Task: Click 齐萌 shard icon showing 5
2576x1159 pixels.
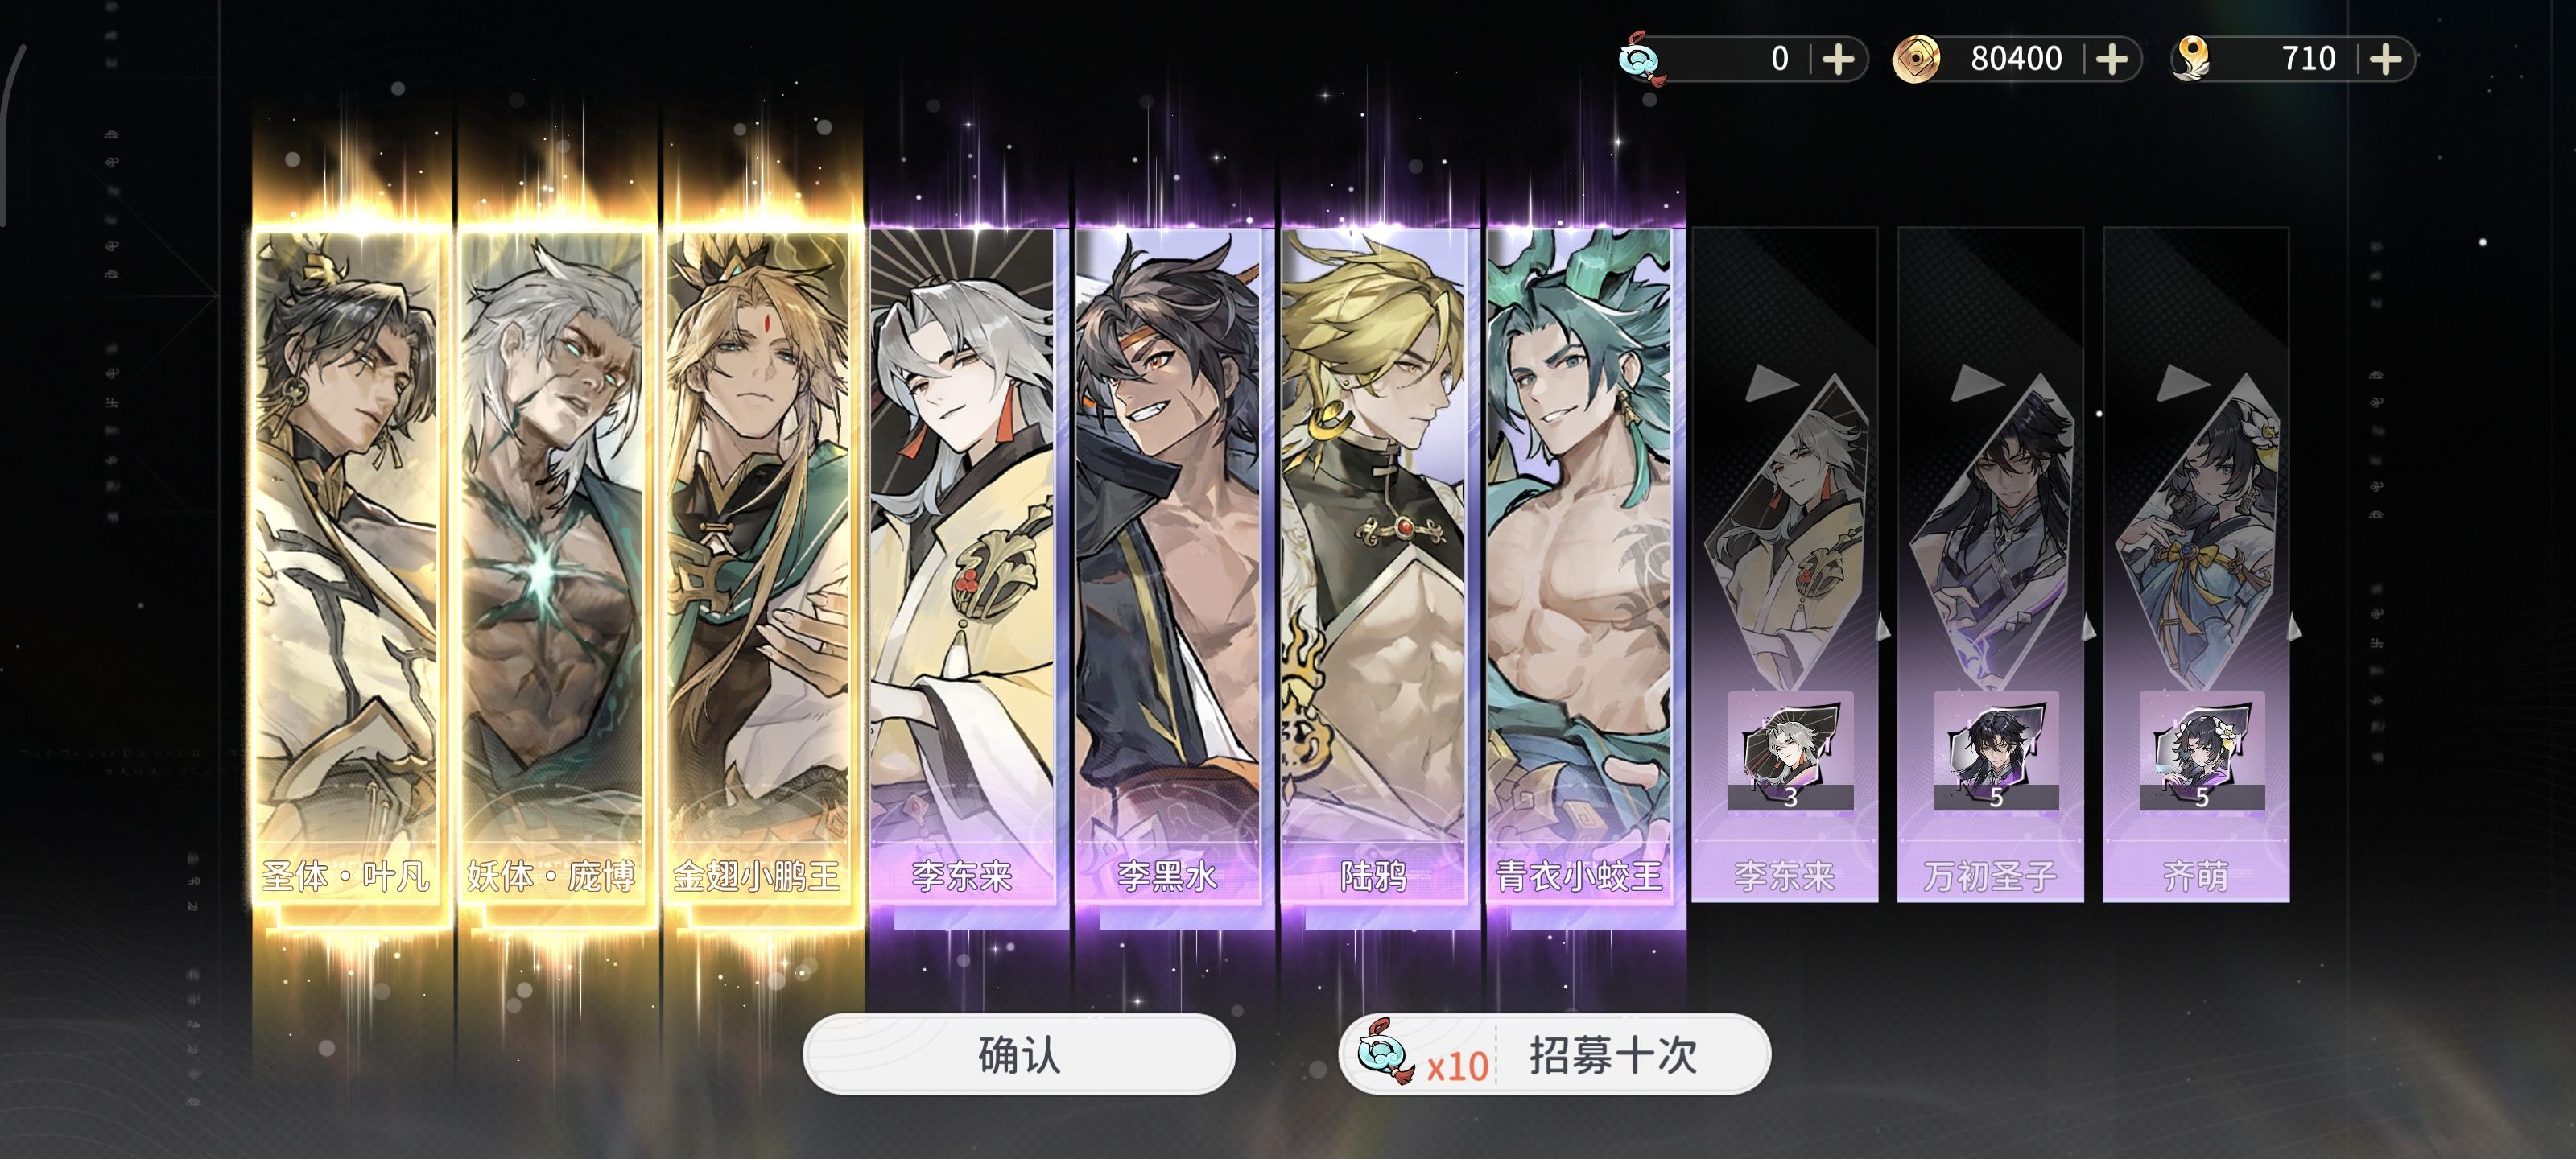Action: tap(2202, 752)
